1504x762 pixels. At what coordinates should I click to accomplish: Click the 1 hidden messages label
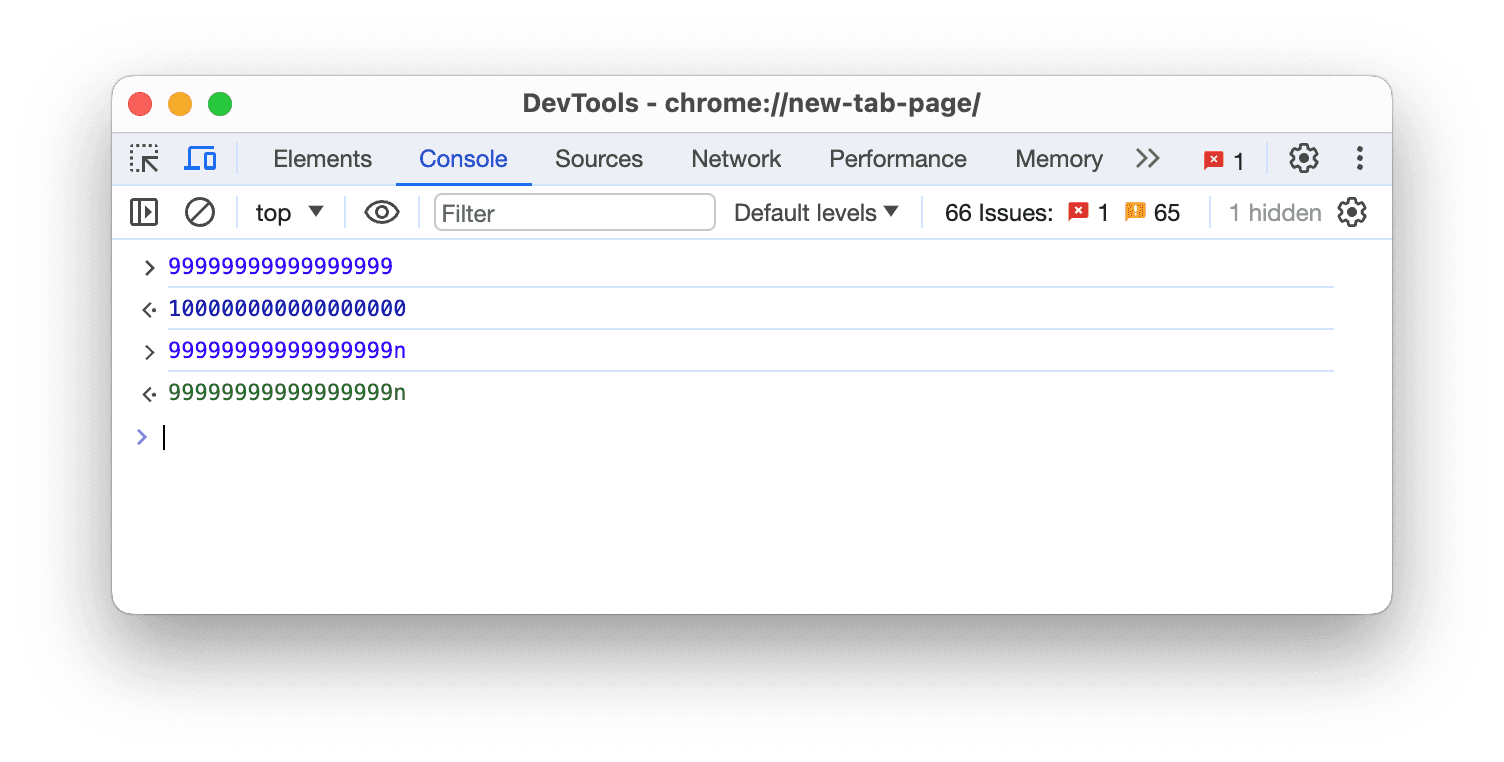pyautogui.click(x=1274, y=213)
